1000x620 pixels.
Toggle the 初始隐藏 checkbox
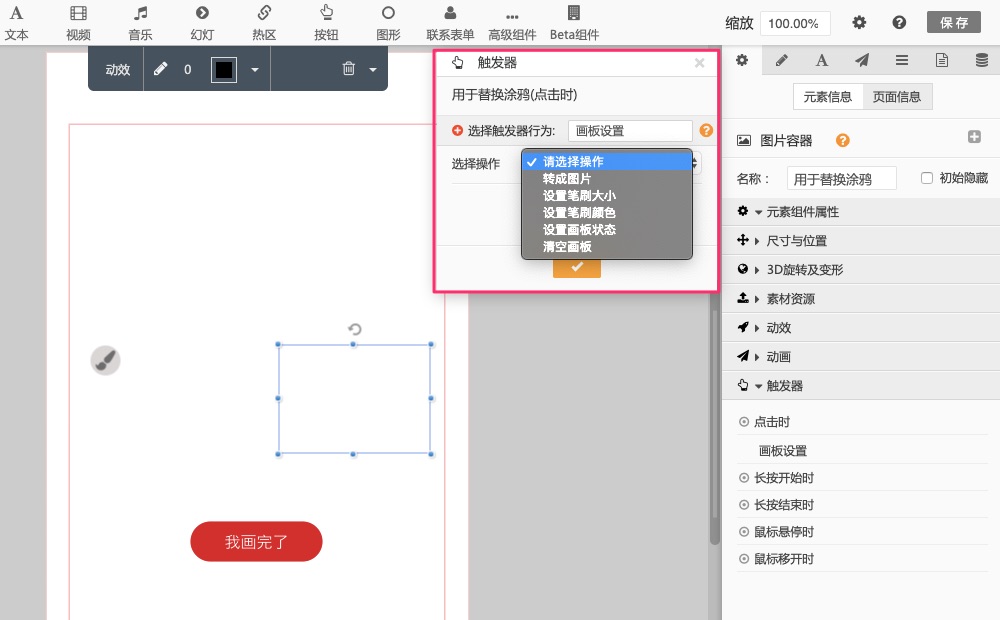click(x=927, y=178)
